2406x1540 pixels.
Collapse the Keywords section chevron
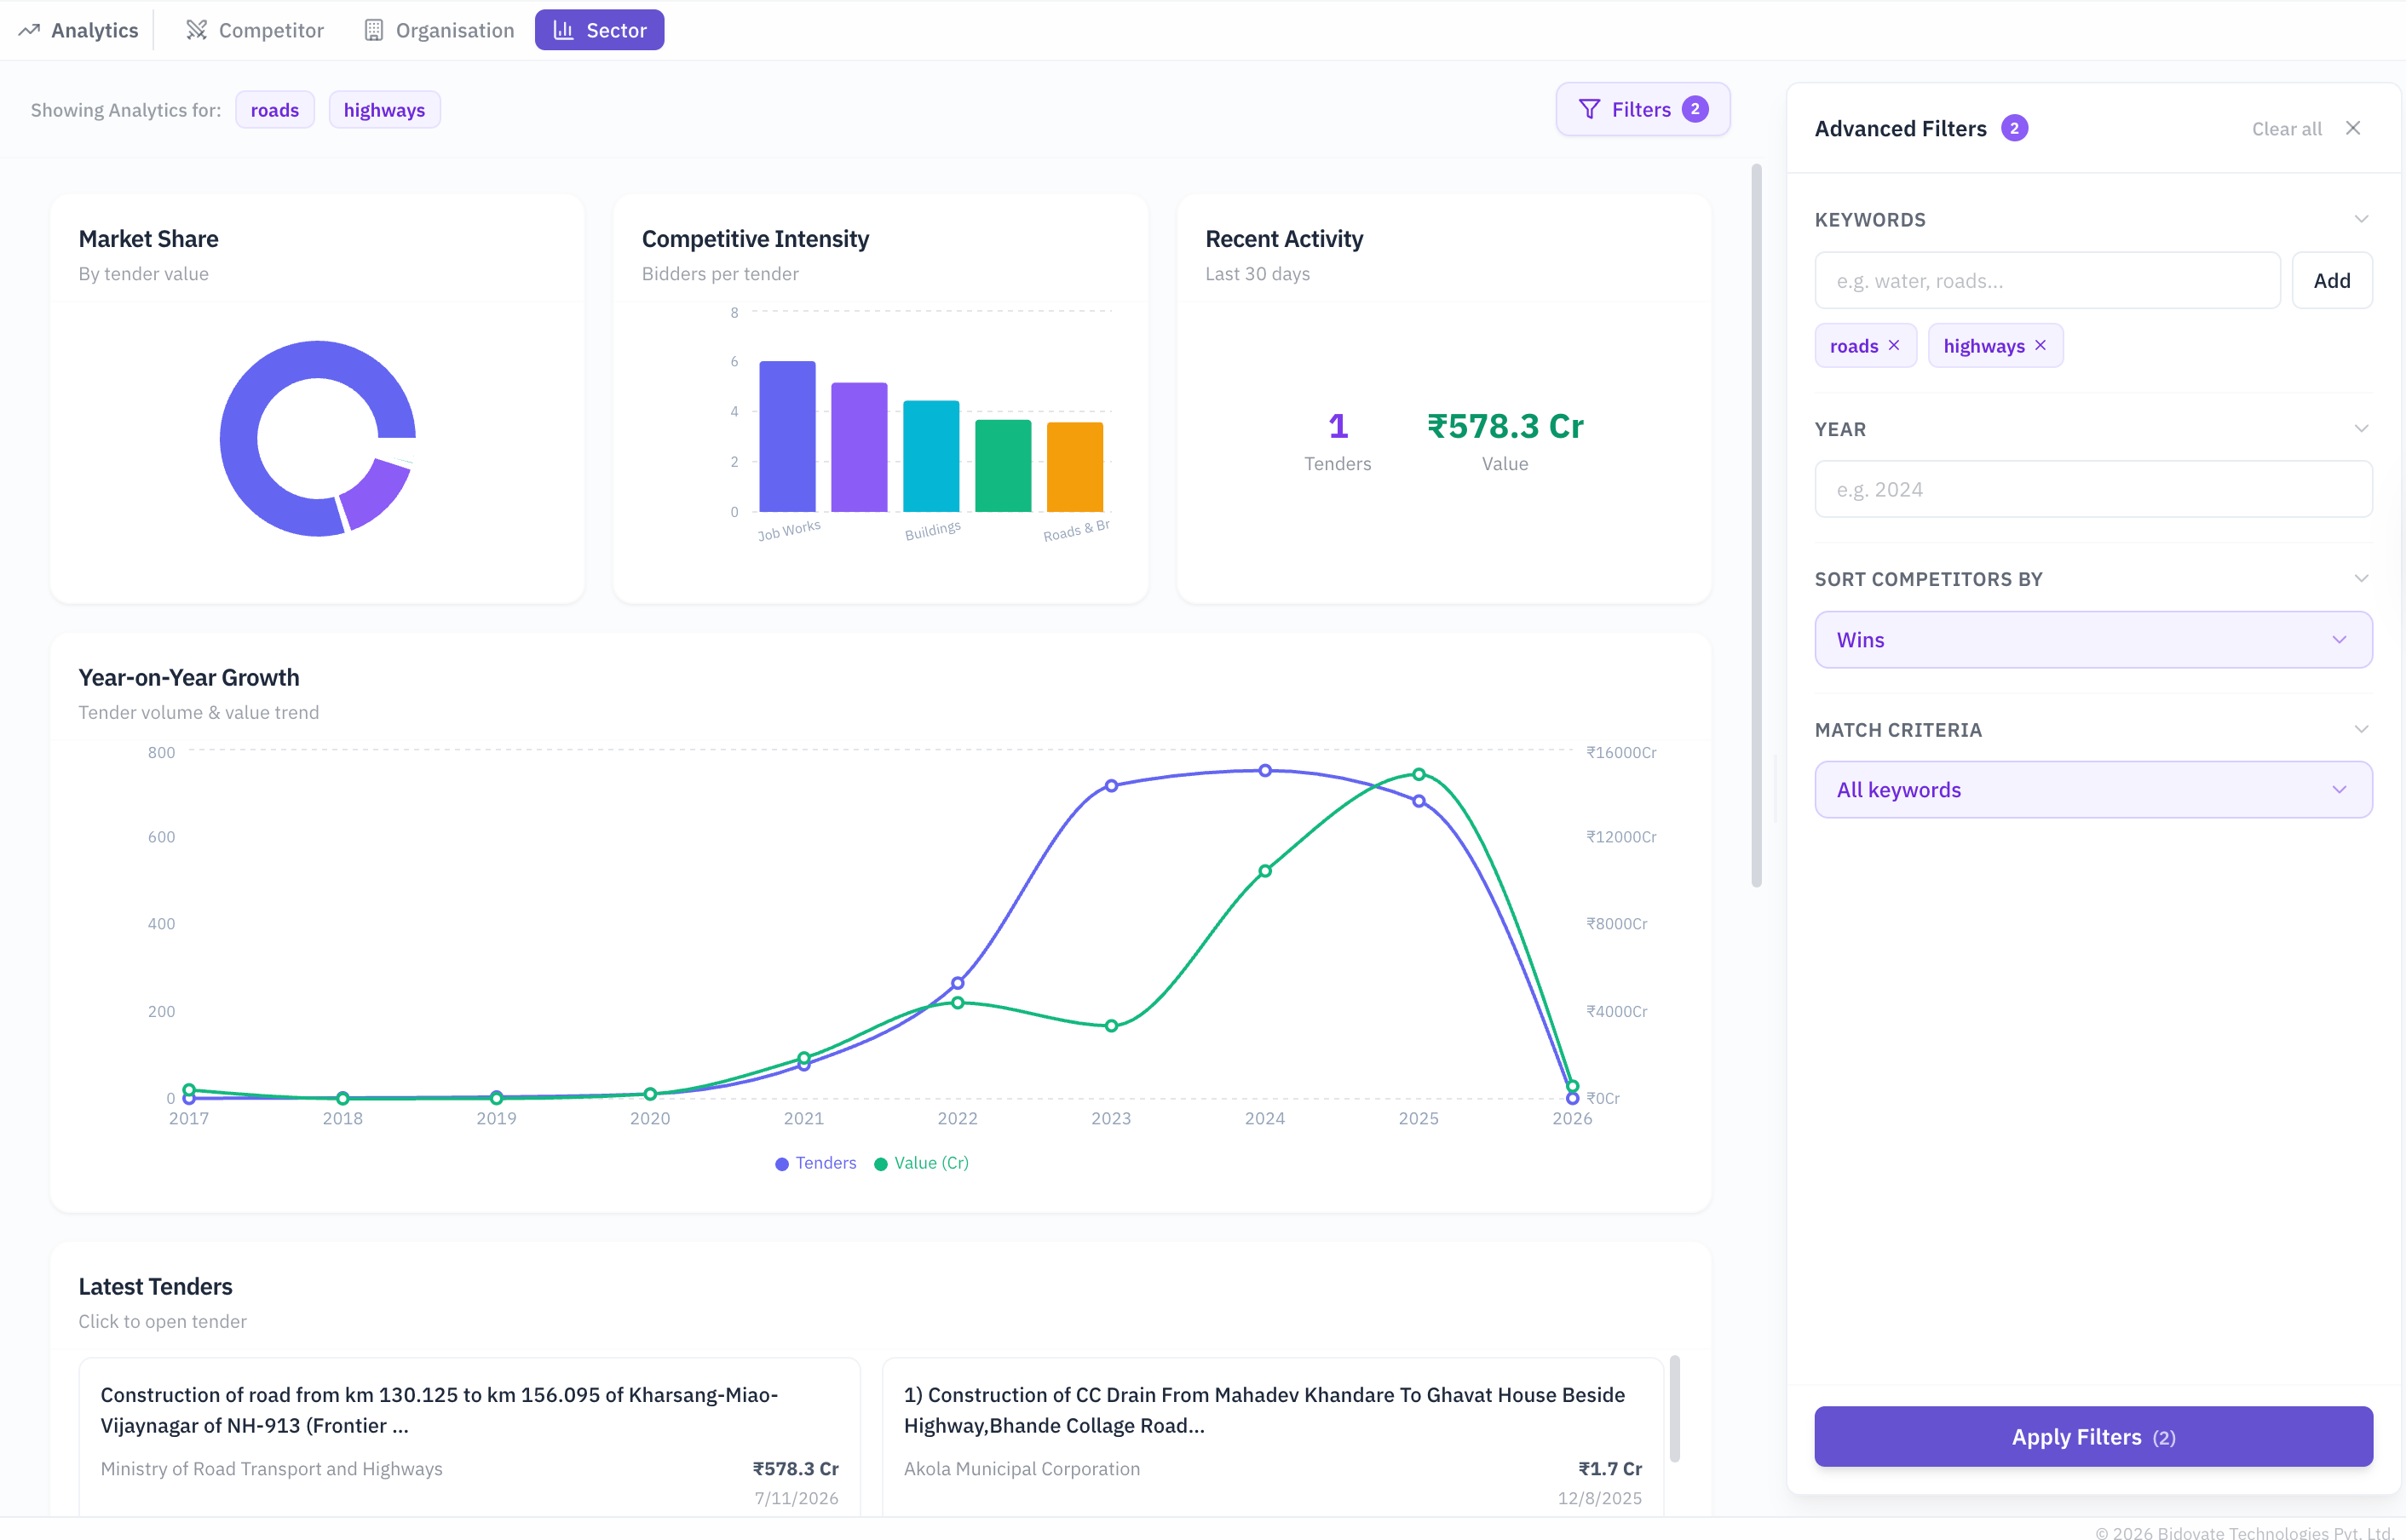tap(2361, 219)
